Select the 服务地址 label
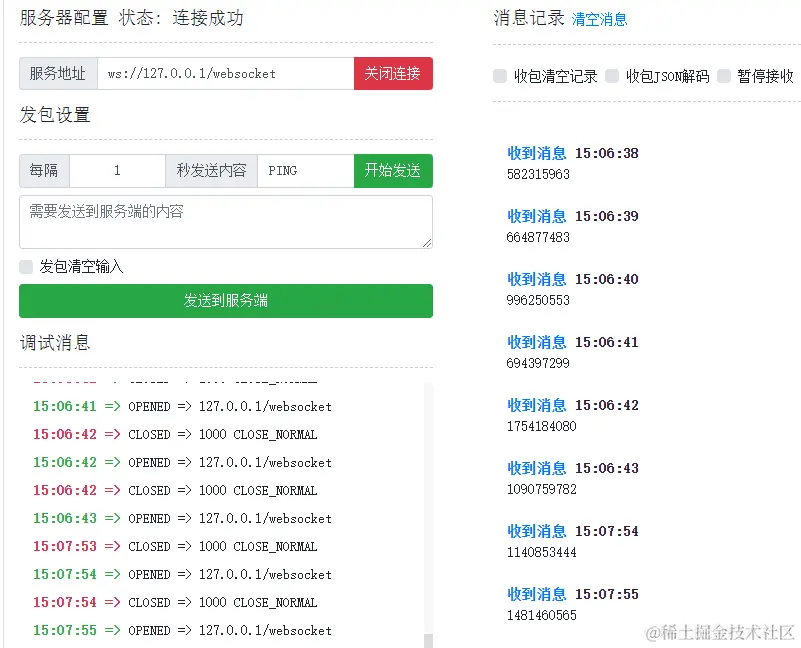 [58, 74]
